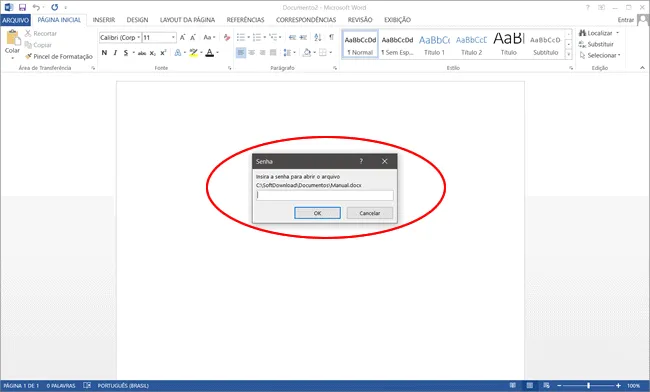
Task: Click the Redo icon in title bar
Action: [54, 7]
